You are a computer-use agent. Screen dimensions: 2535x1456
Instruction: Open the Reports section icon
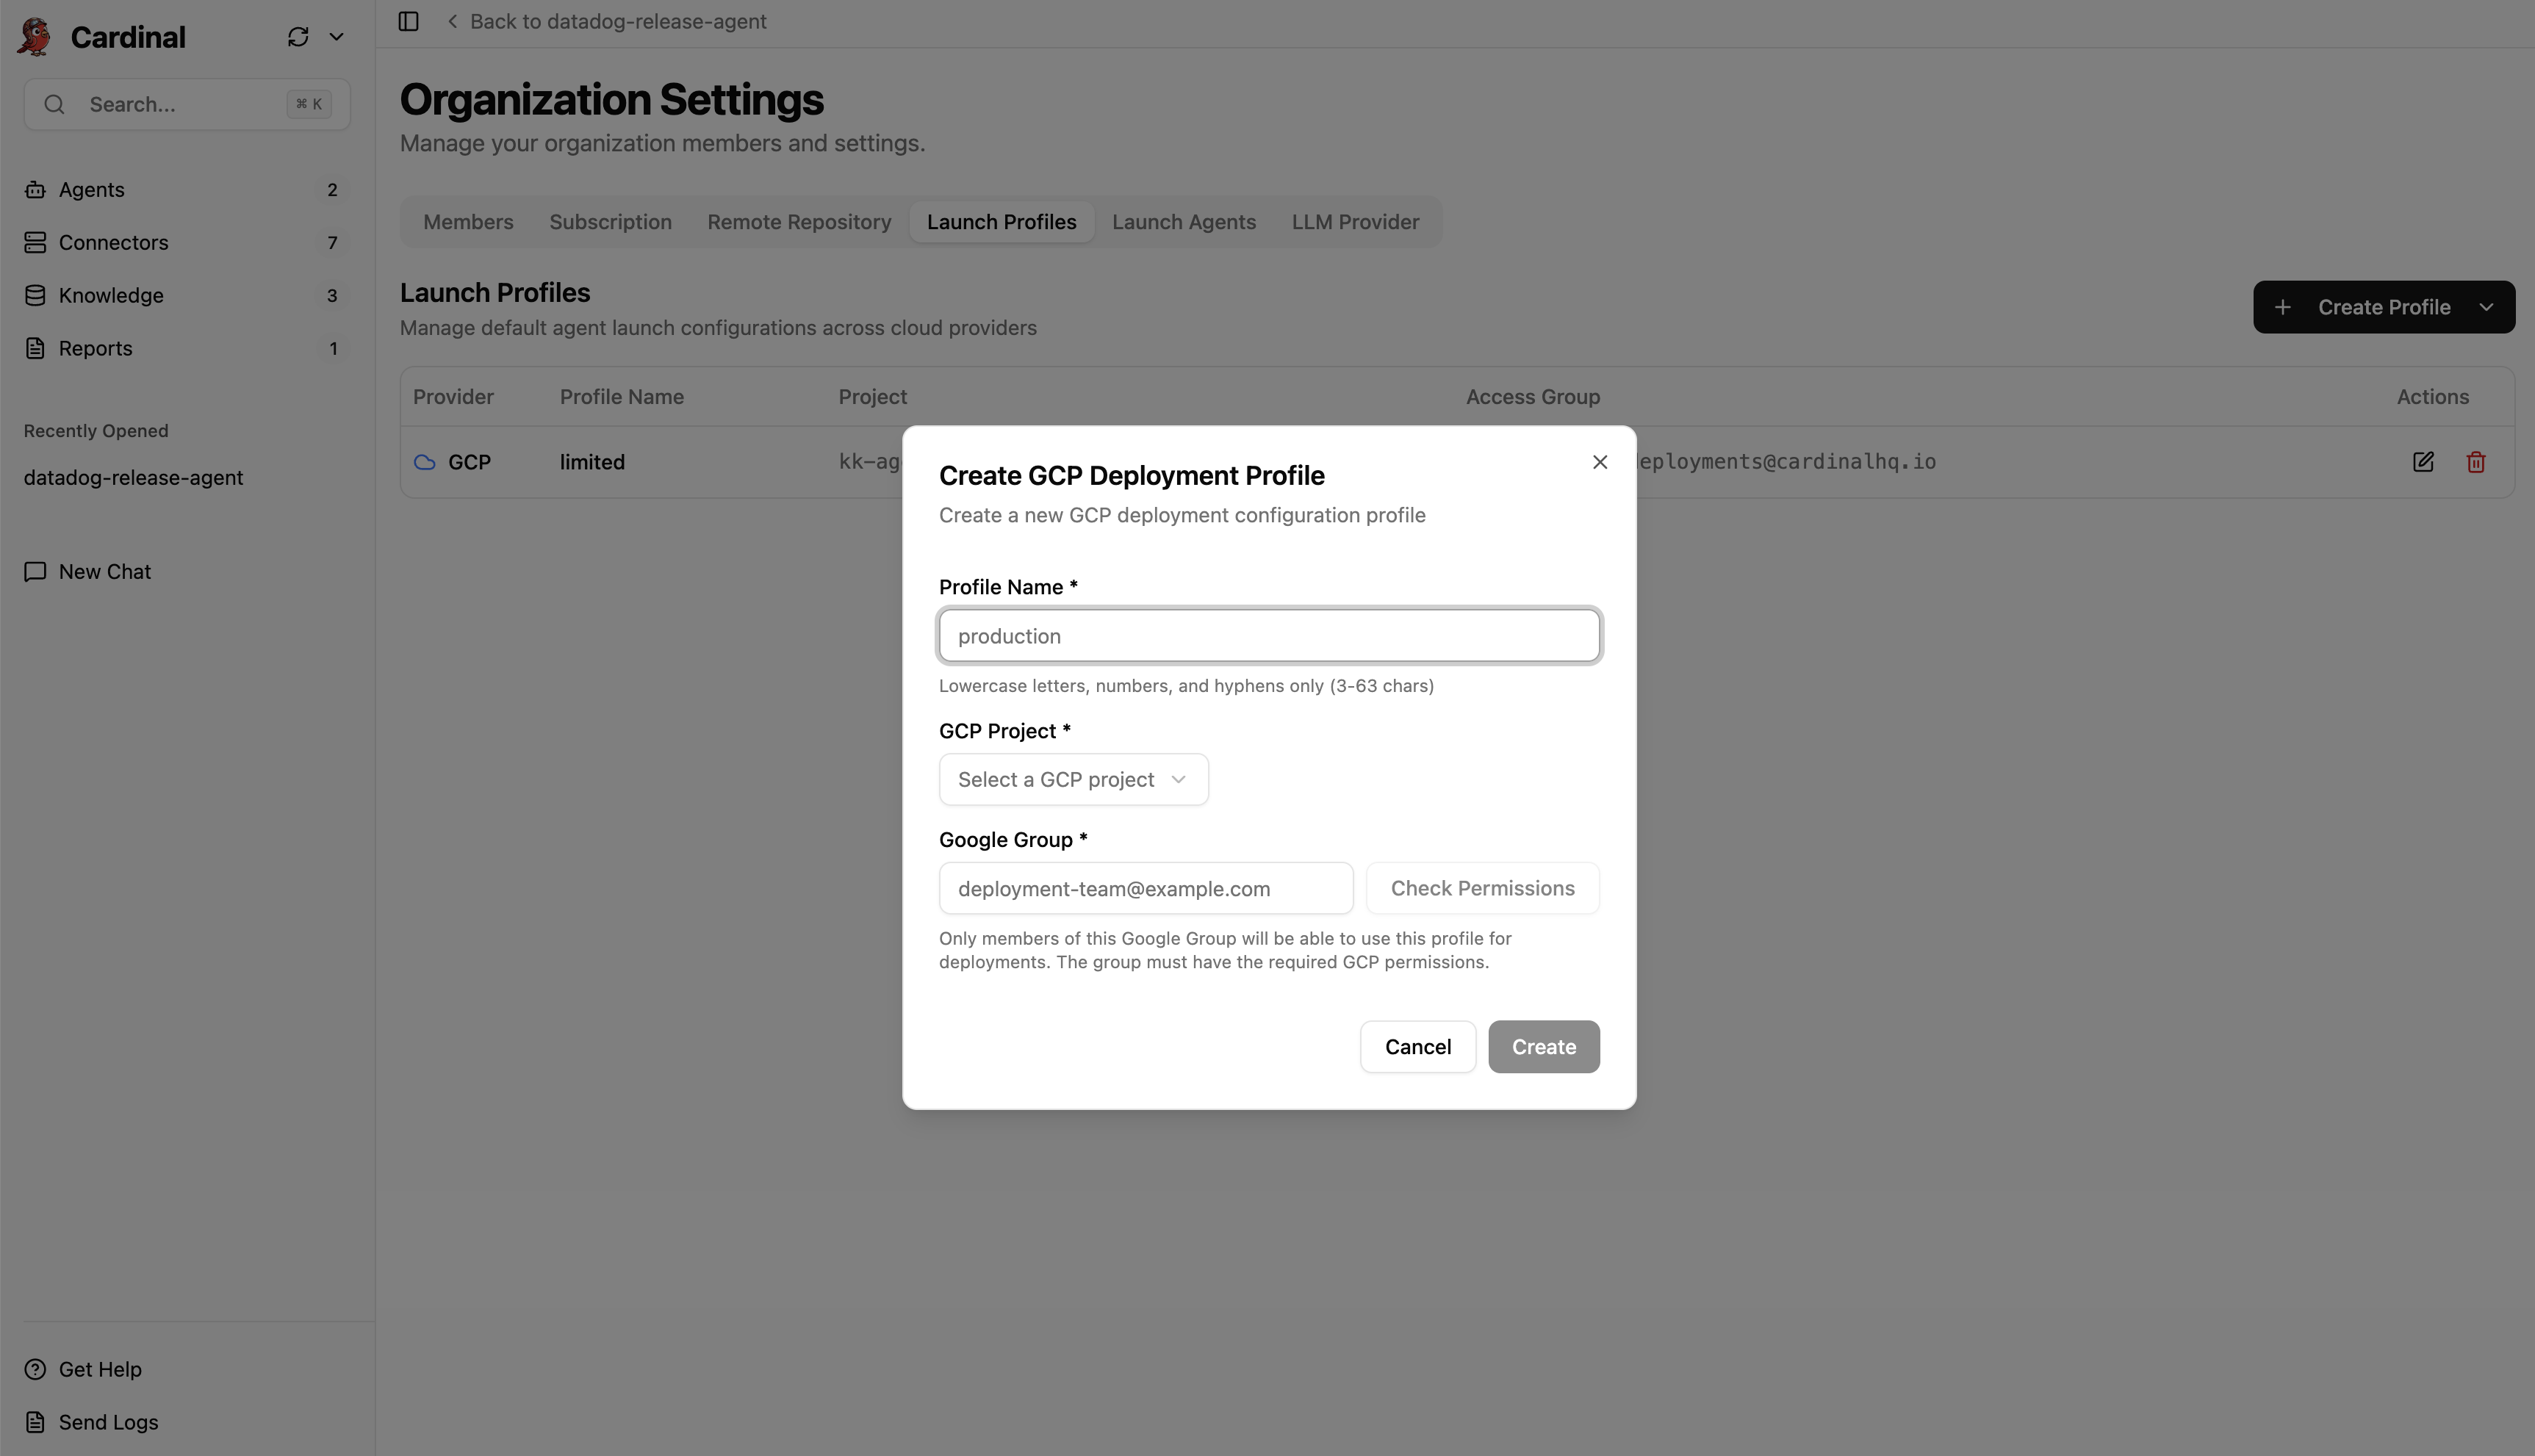click(35, 348)
